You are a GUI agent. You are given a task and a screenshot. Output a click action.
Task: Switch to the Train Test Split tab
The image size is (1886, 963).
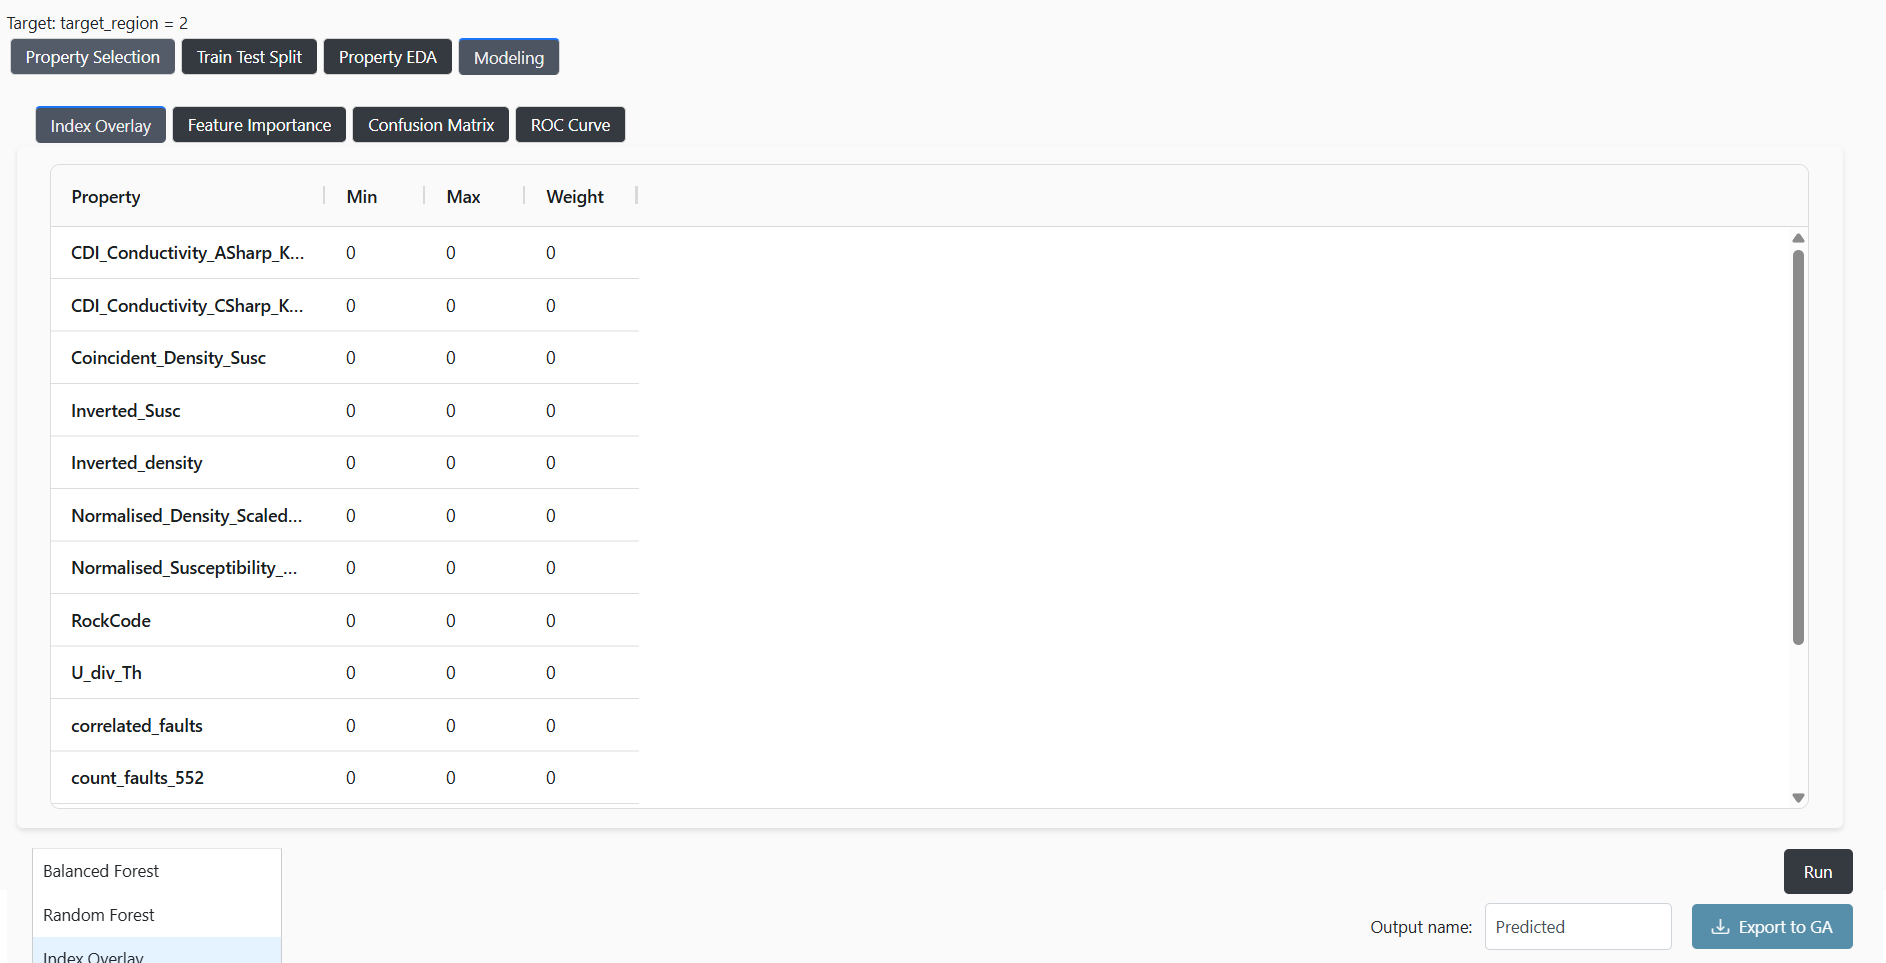[249, 57]
